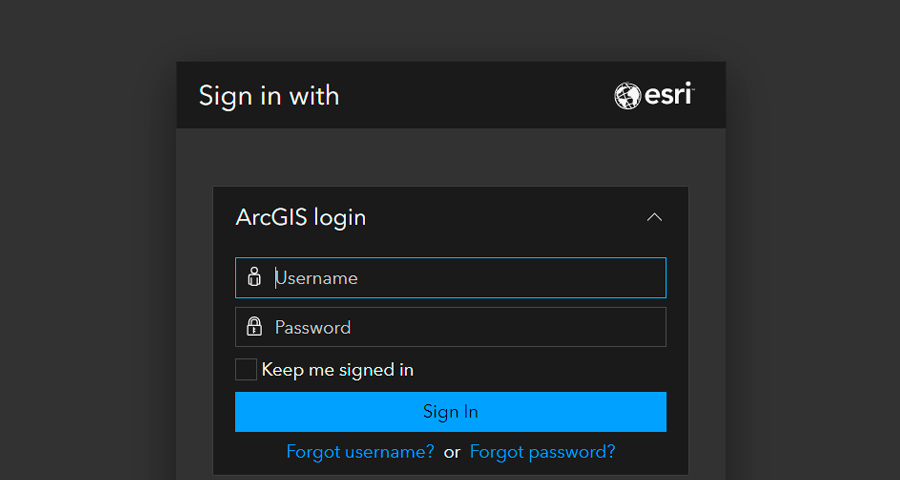
Task: Click the padlock icon beside Password
Action: pyautogui.click(x=254, y=327)
